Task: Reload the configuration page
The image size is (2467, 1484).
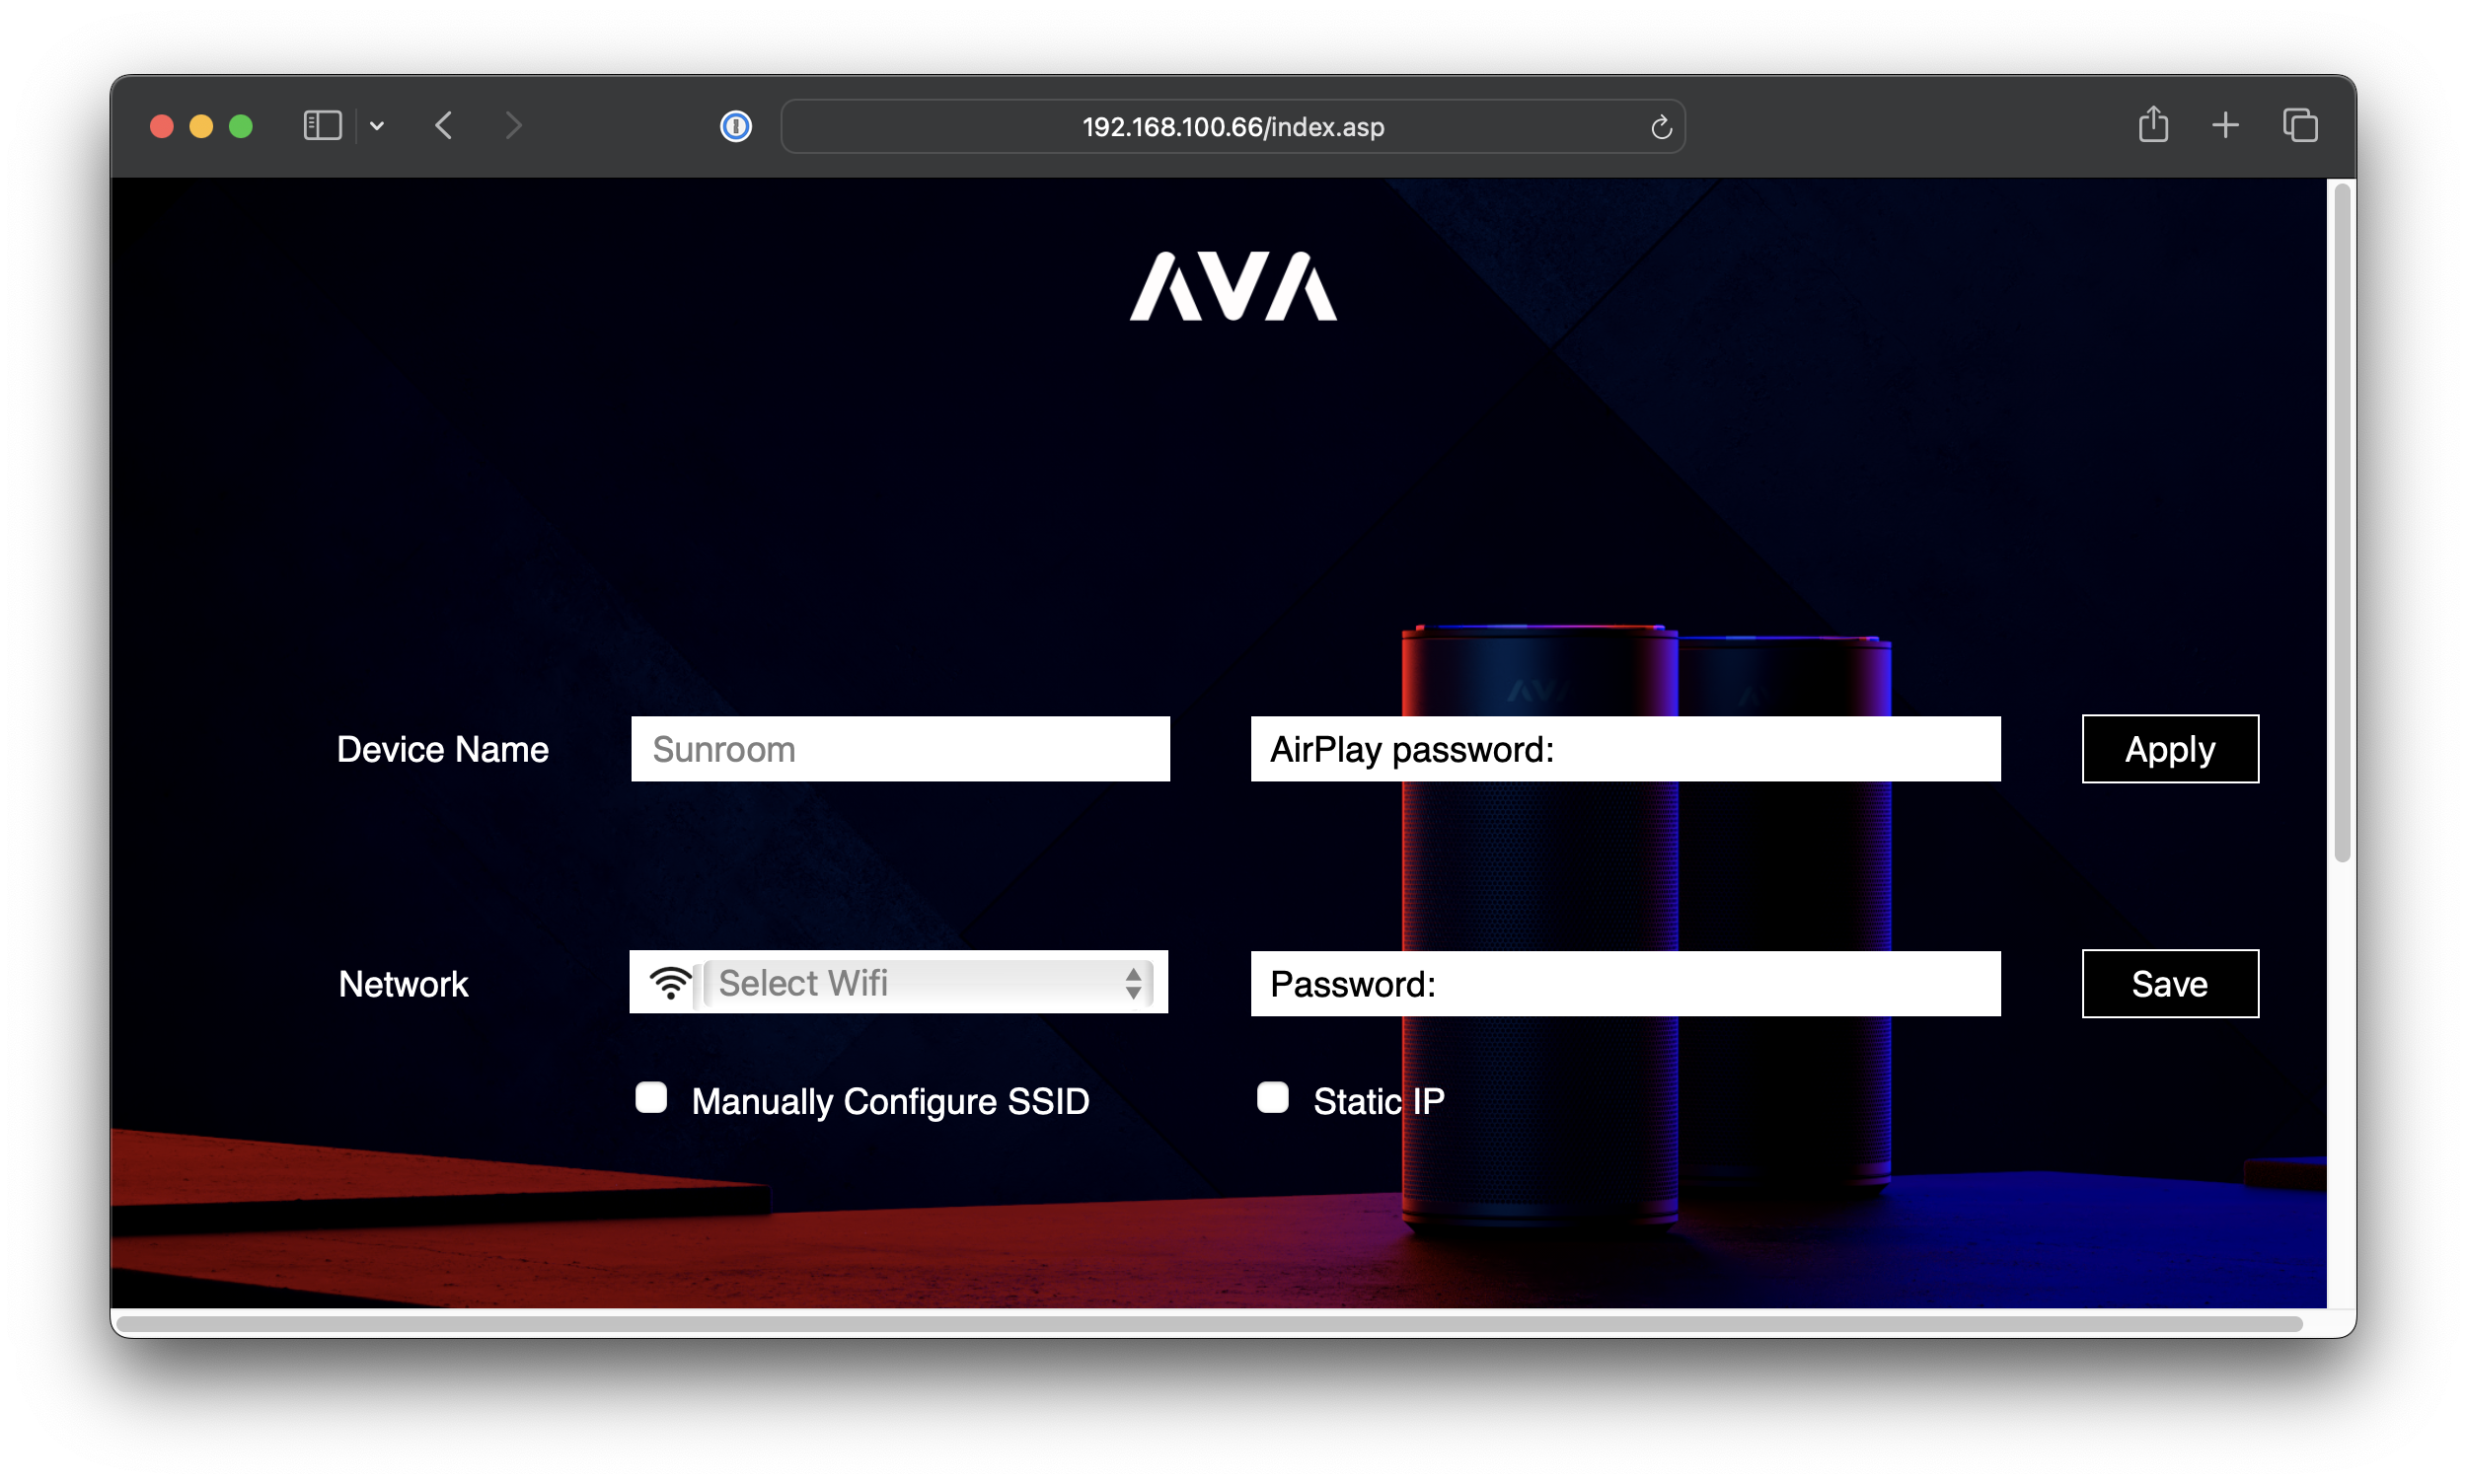Action: [x=1660, y=126]
